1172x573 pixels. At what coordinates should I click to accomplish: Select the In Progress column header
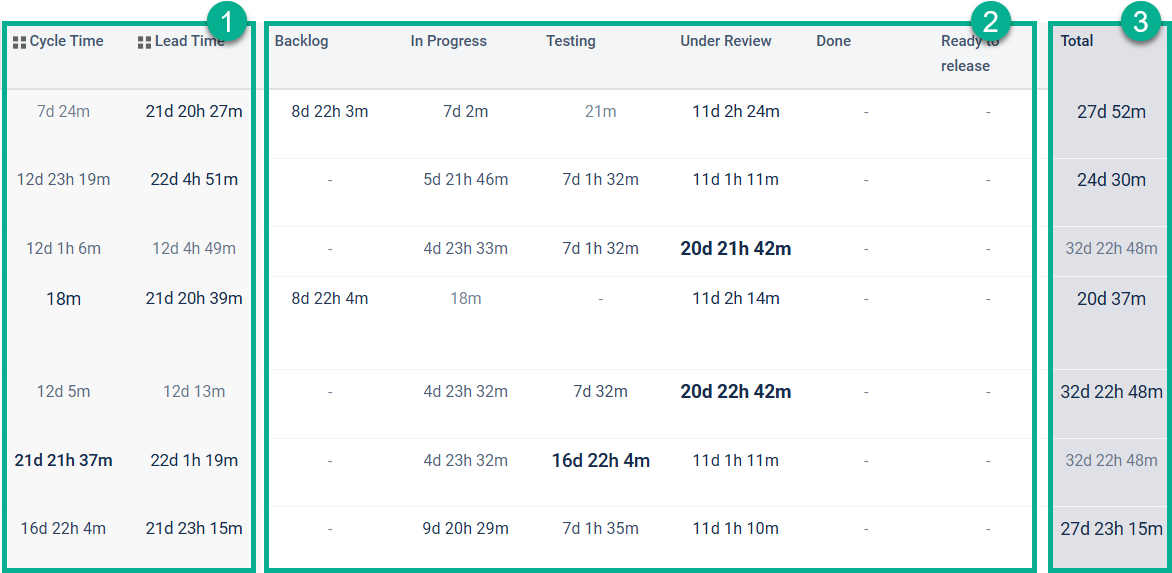point(448,41)
